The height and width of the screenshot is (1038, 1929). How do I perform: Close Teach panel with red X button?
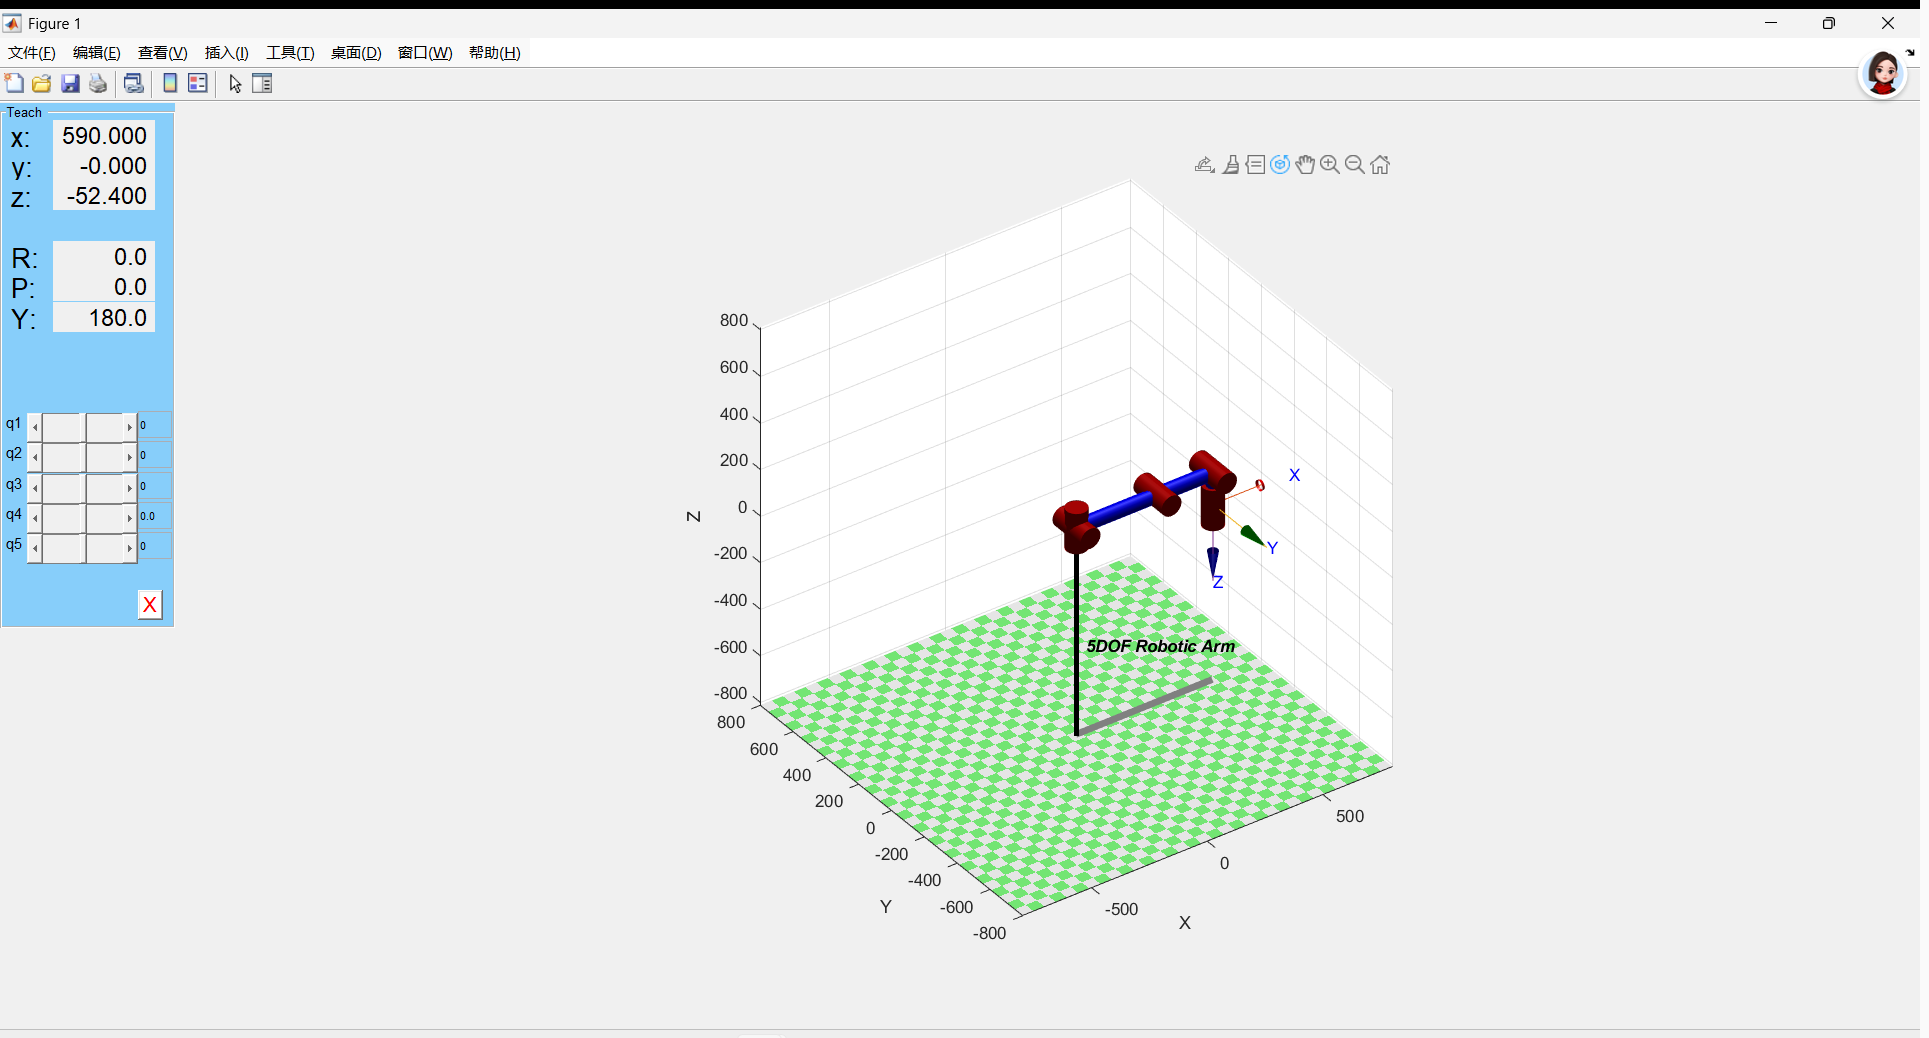(150, 605)
